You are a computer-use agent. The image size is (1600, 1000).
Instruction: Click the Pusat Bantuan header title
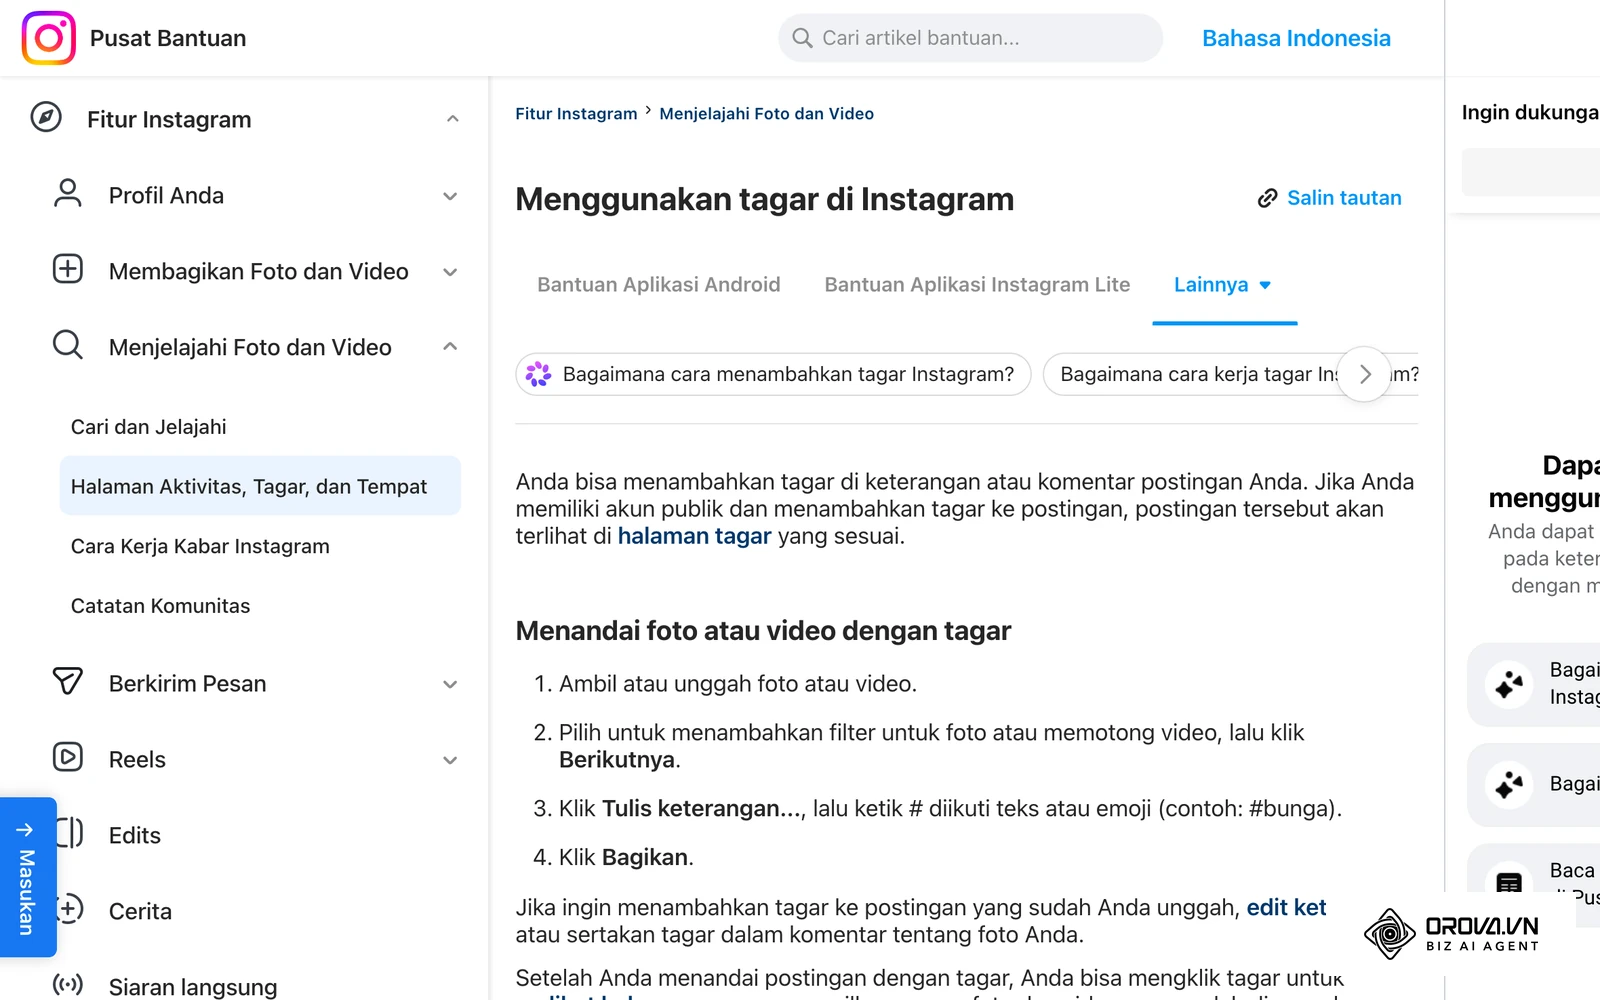pyautogui.click(x=168, y=38)
